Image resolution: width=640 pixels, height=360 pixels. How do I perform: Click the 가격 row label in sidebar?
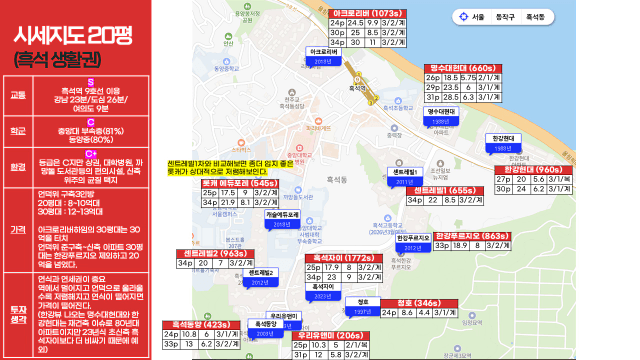18,230
